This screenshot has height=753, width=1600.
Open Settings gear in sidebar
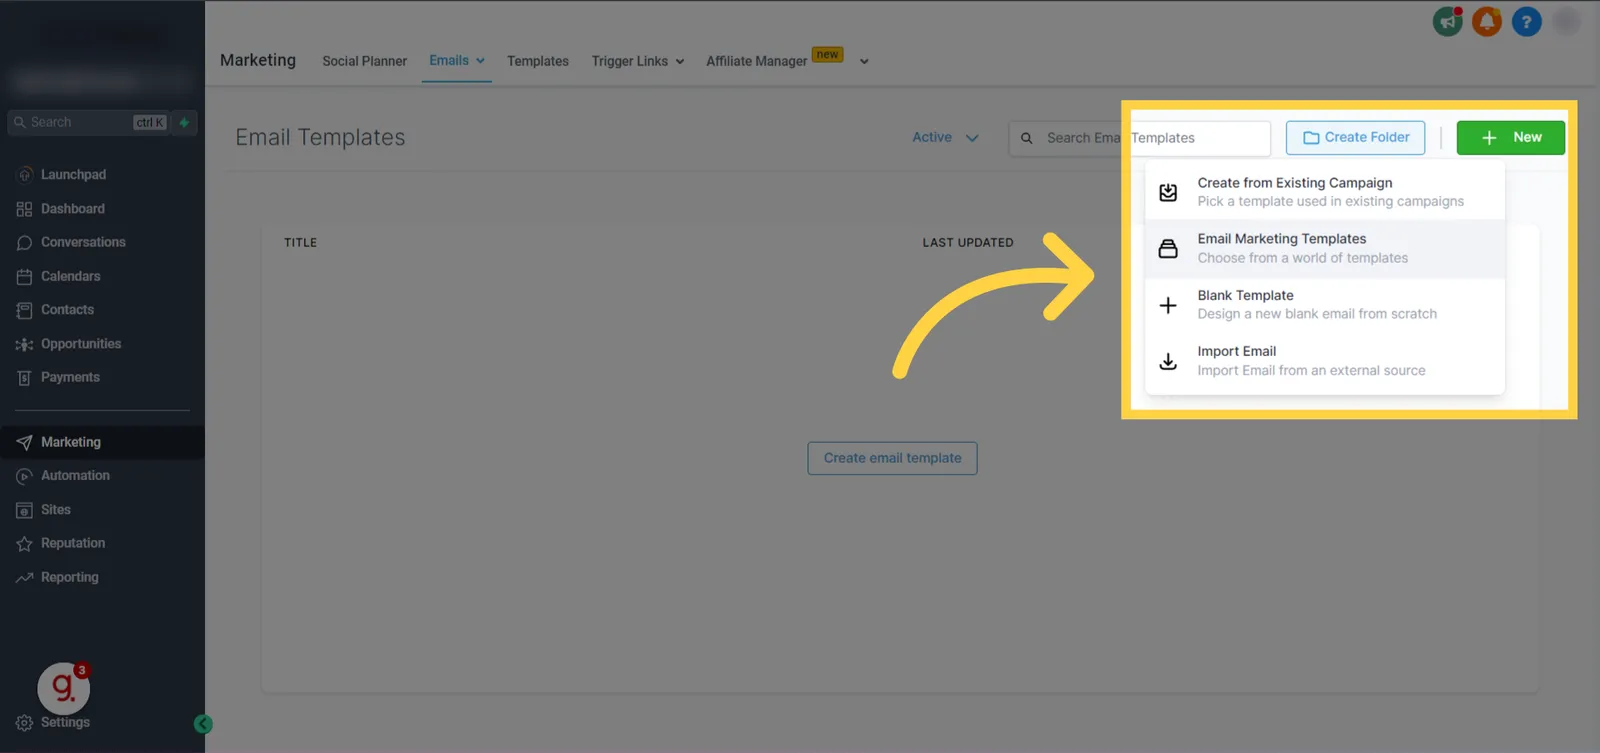(x=25, y=723)
